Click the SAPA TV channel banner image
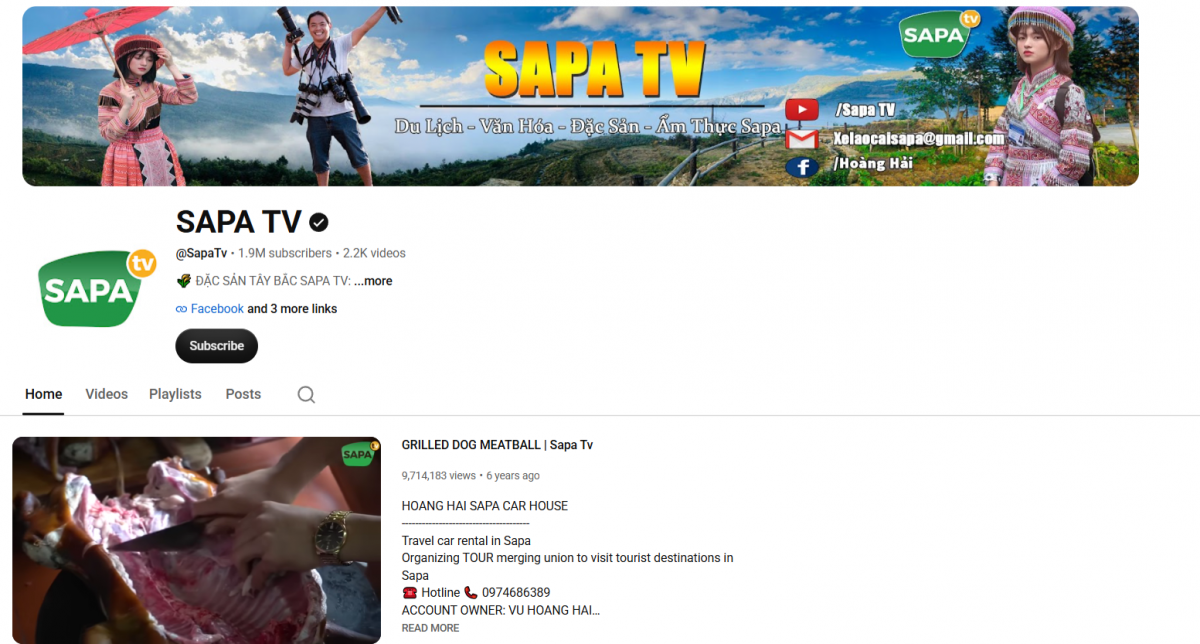The image size is (1200, 644). click(580, 96)
